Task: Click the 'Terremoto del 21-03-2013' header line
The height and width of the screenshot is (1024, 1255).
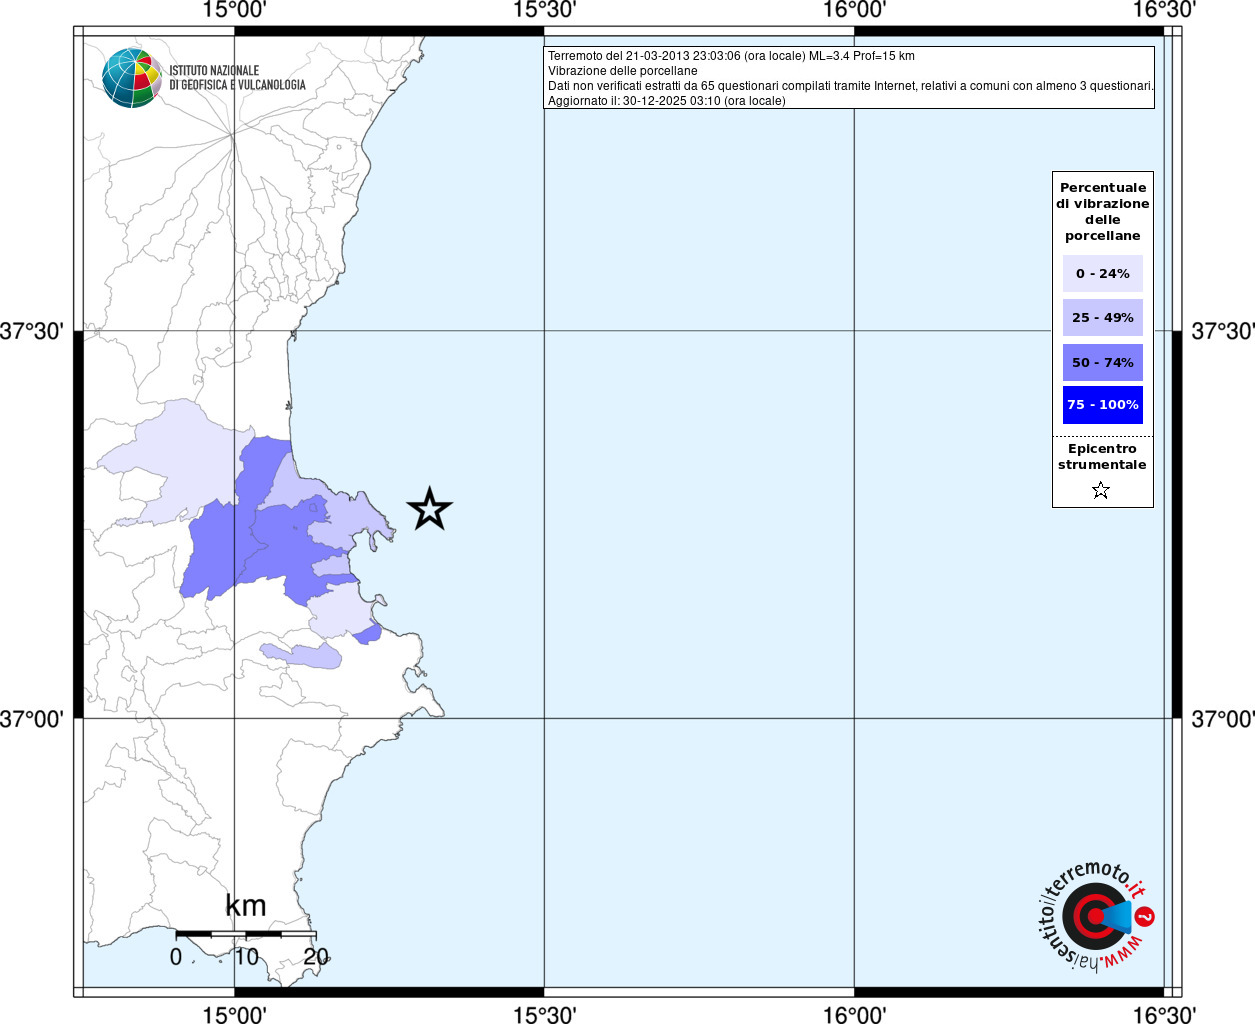Action: click(731, 56)
